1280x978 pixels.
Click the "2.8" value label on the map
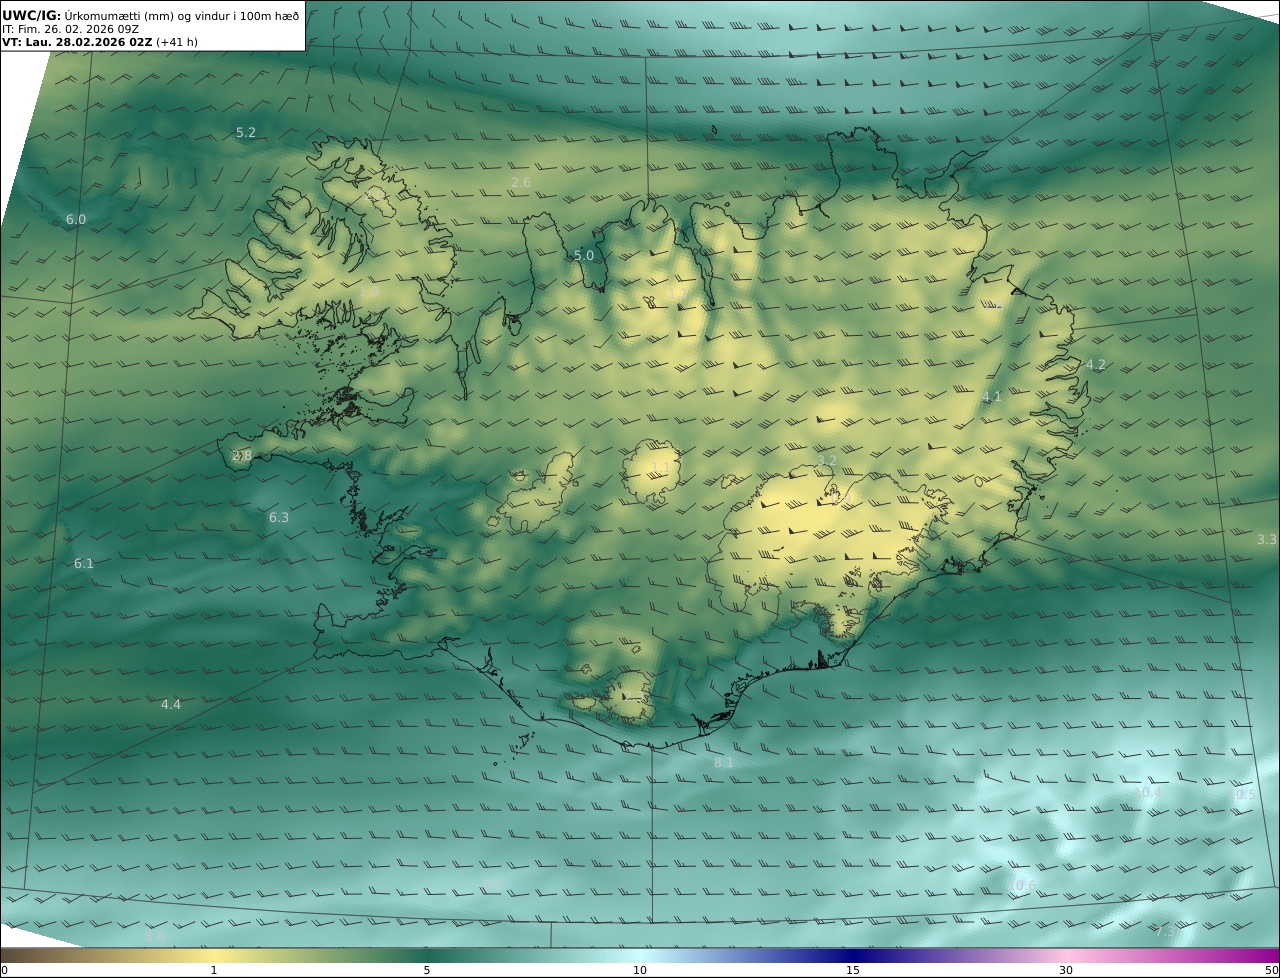(242, 455)
